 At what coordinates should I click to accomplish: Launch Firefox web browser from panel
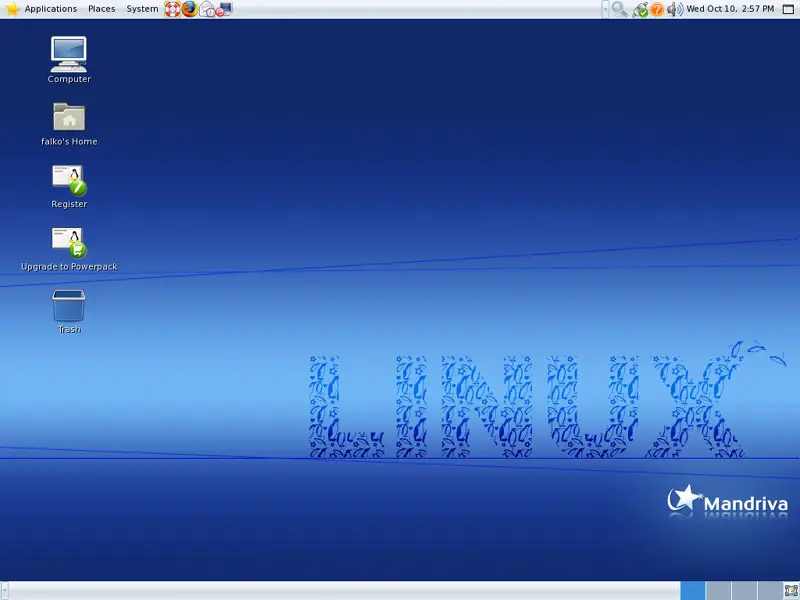(190, 9)
